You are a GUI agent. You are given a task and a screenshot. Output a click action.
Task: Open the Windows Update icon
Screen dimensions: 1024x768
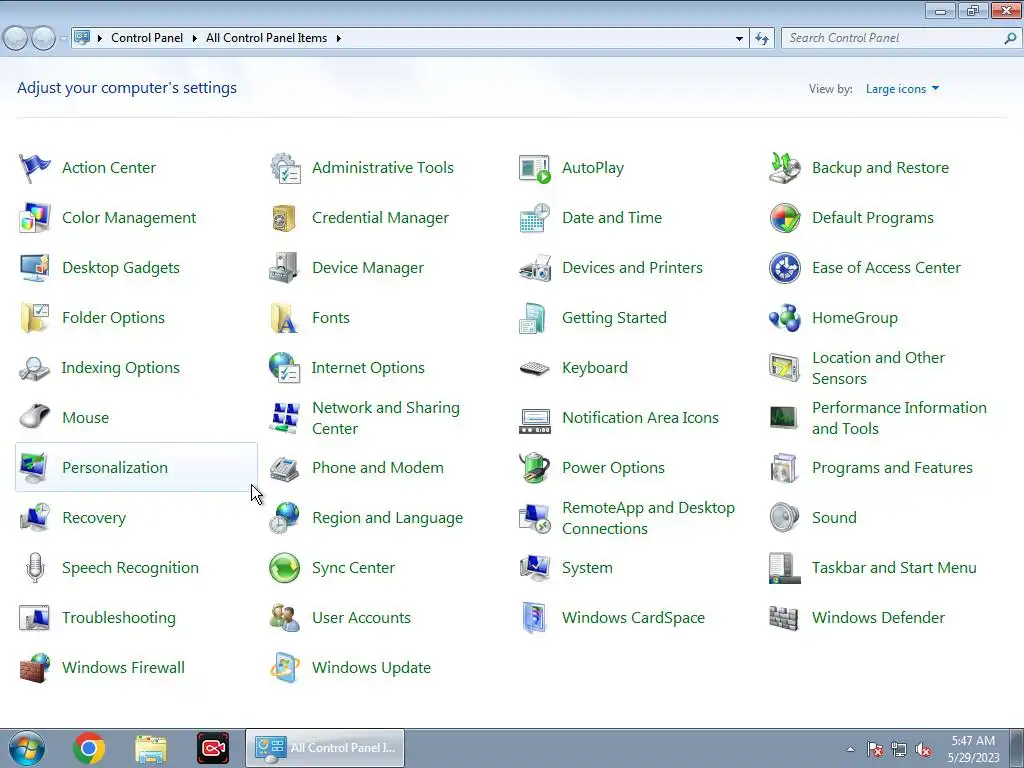click(285, 667)
